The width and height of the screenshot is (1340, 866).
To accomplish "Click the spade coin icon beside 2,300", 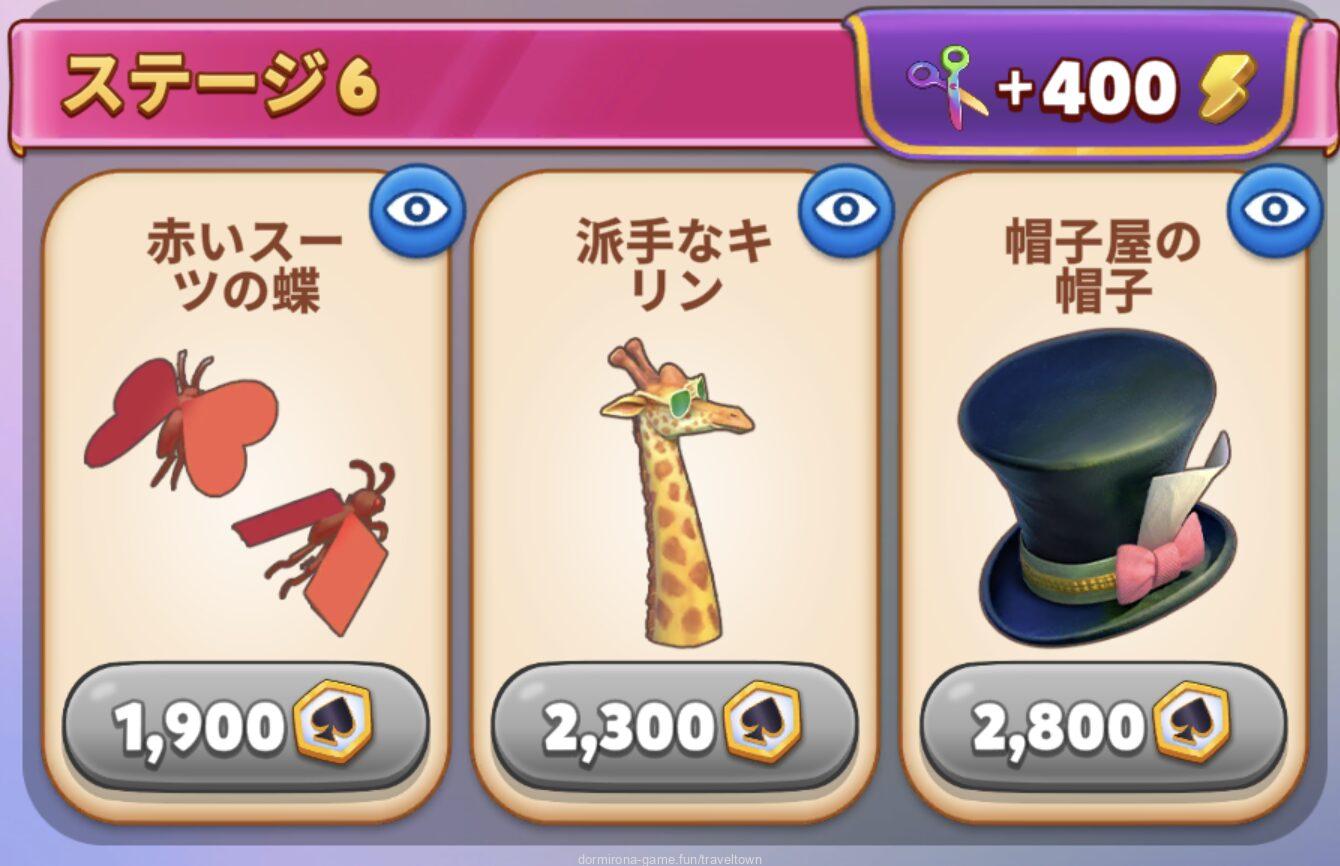I will point(762,722).
